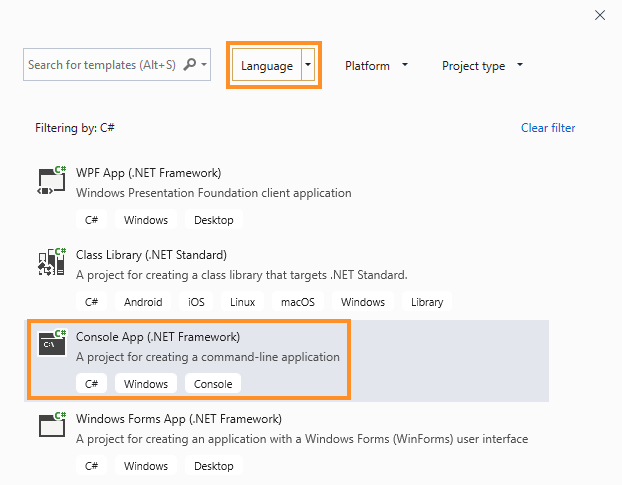Screen dimensions: 622x485
Task: Click the C# tag under WPF App
Action: click(x=91, y=220)
